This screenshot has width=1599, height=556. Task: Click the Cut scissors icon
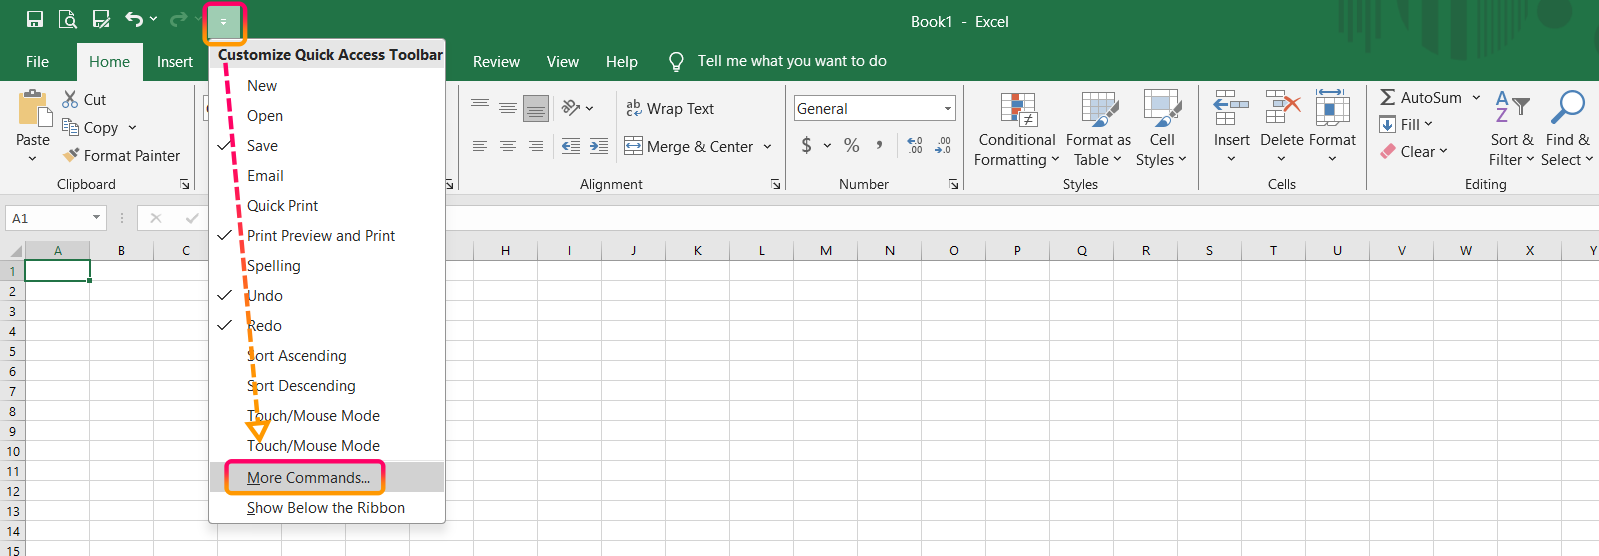[x=70, y=99]
